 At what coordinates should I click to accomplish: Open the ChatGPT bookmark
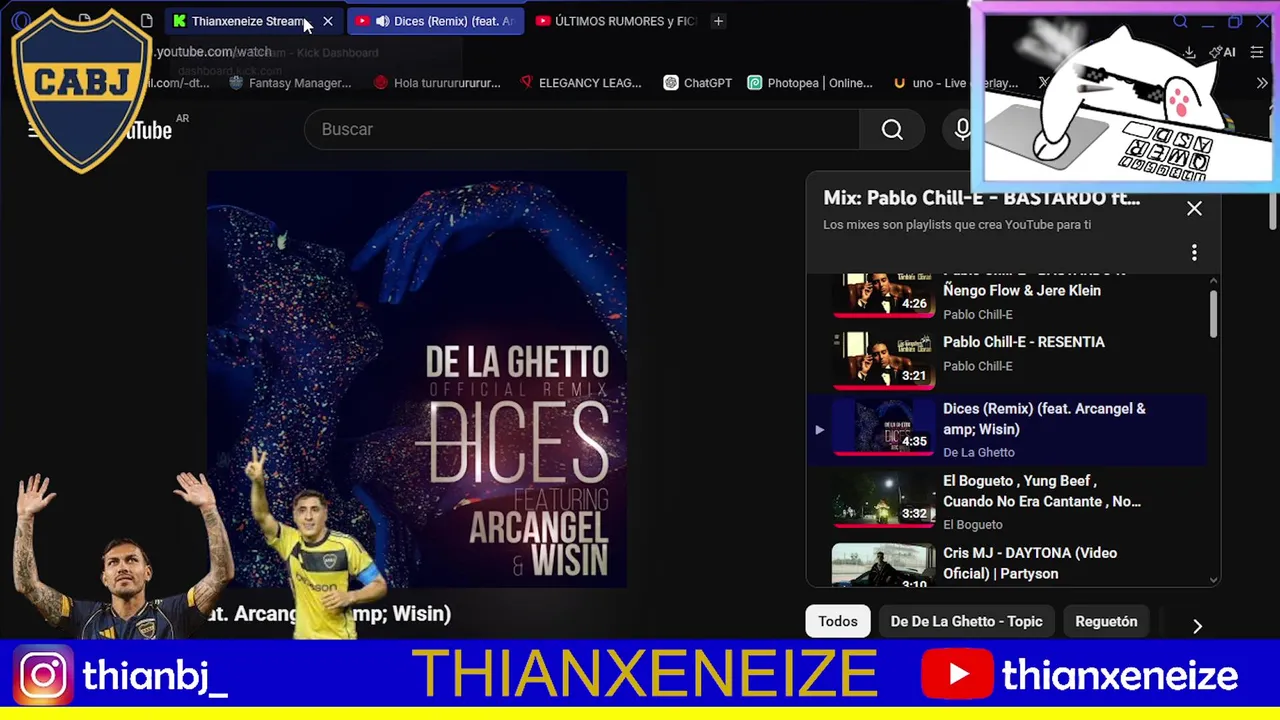(x=697, y=83)
